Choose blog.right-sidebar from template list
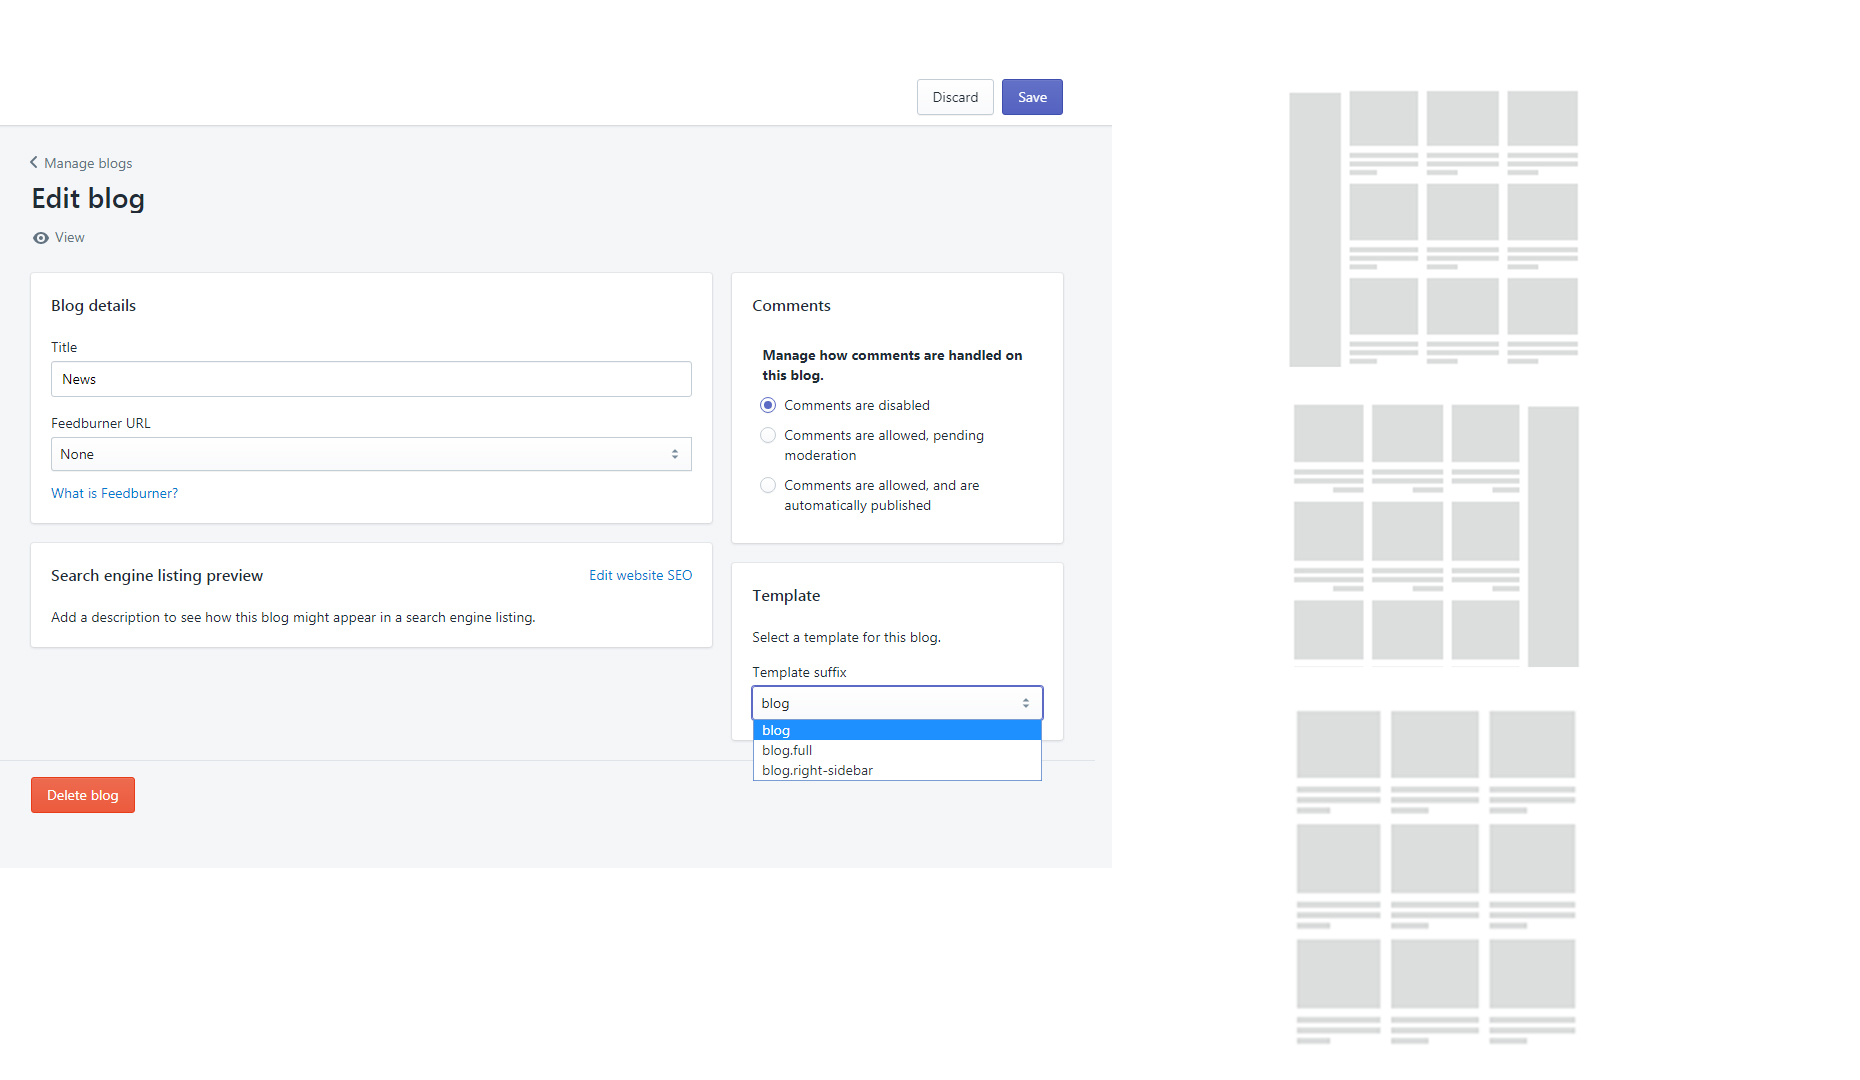This screenshot has width=1860, height=1080. click(817, 770)
